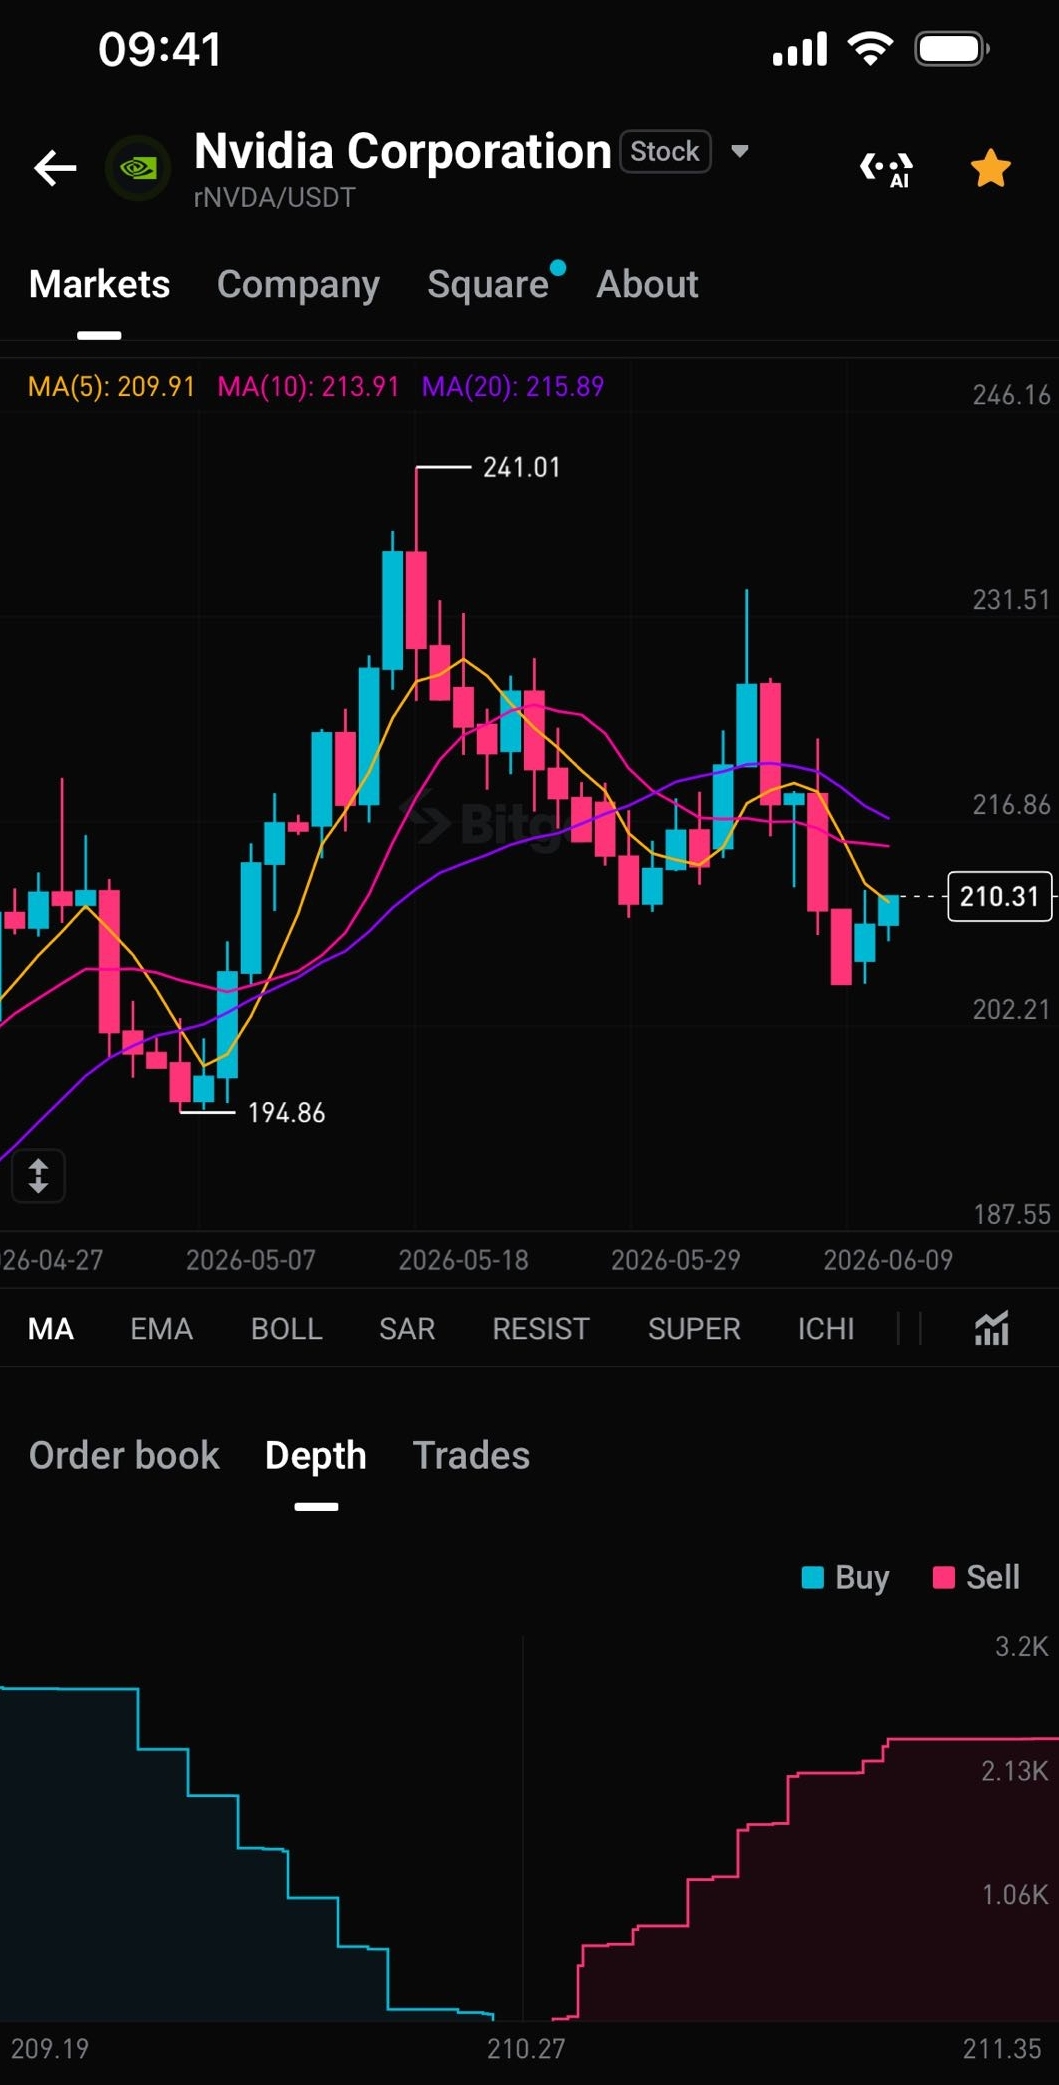
Task: Switch to the Markets tab
Action: click(99, 284)
